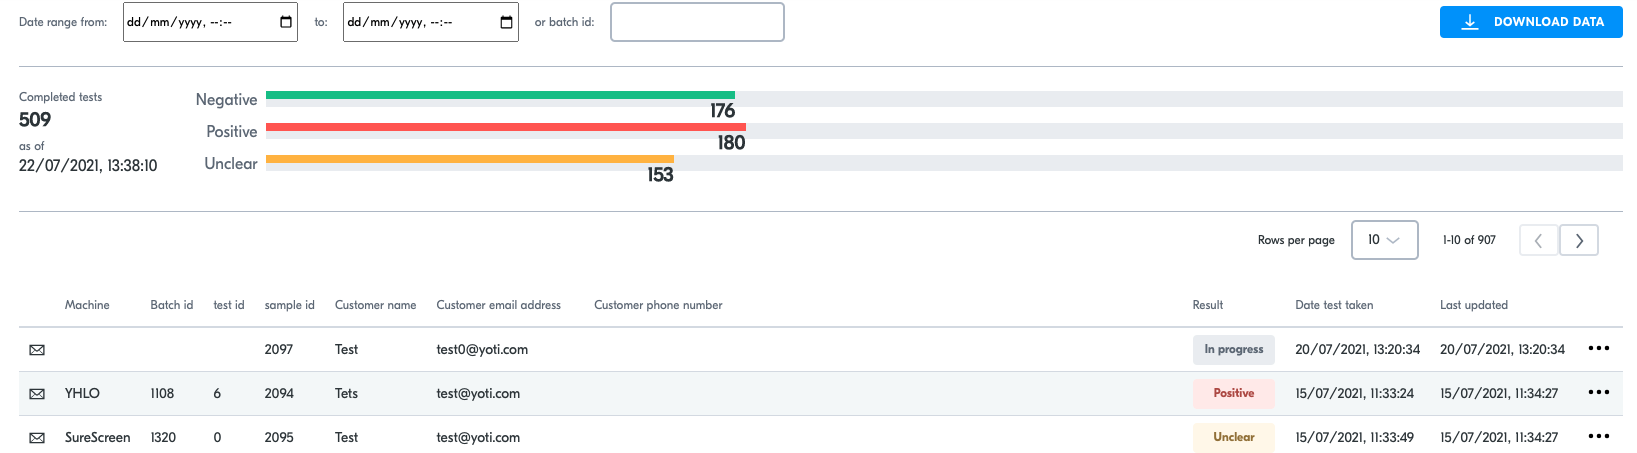Click envelope icon in first In progress row
The image size is (1637, 453).
37,350
